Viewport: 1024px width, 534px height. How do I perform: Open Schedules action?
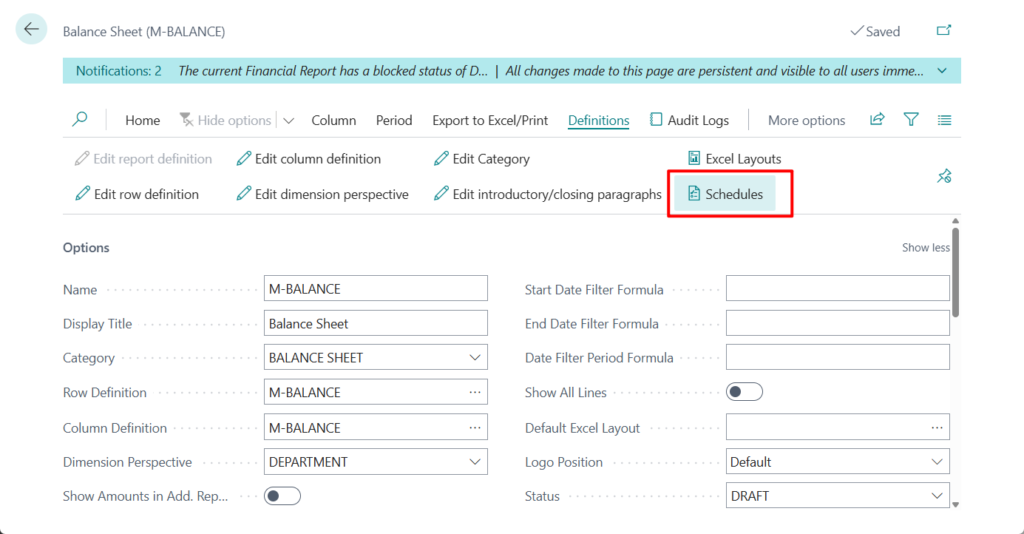click(x=725, y=194)
